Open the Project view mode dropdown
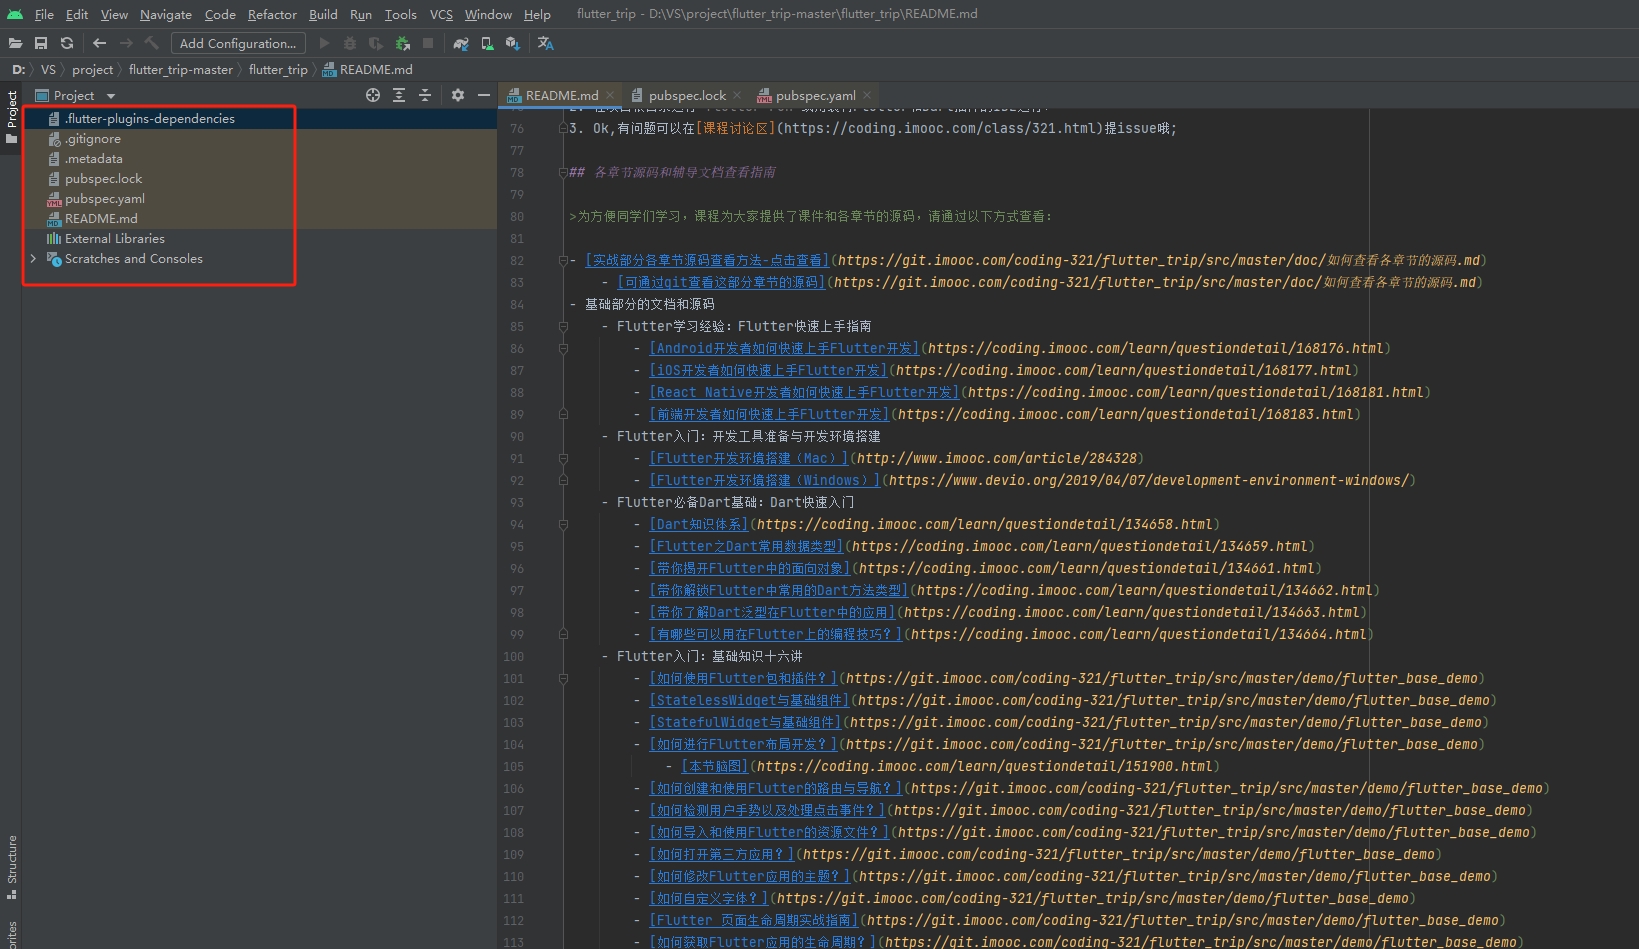This screenshot has height=949, width=1639. pos(76,95)
